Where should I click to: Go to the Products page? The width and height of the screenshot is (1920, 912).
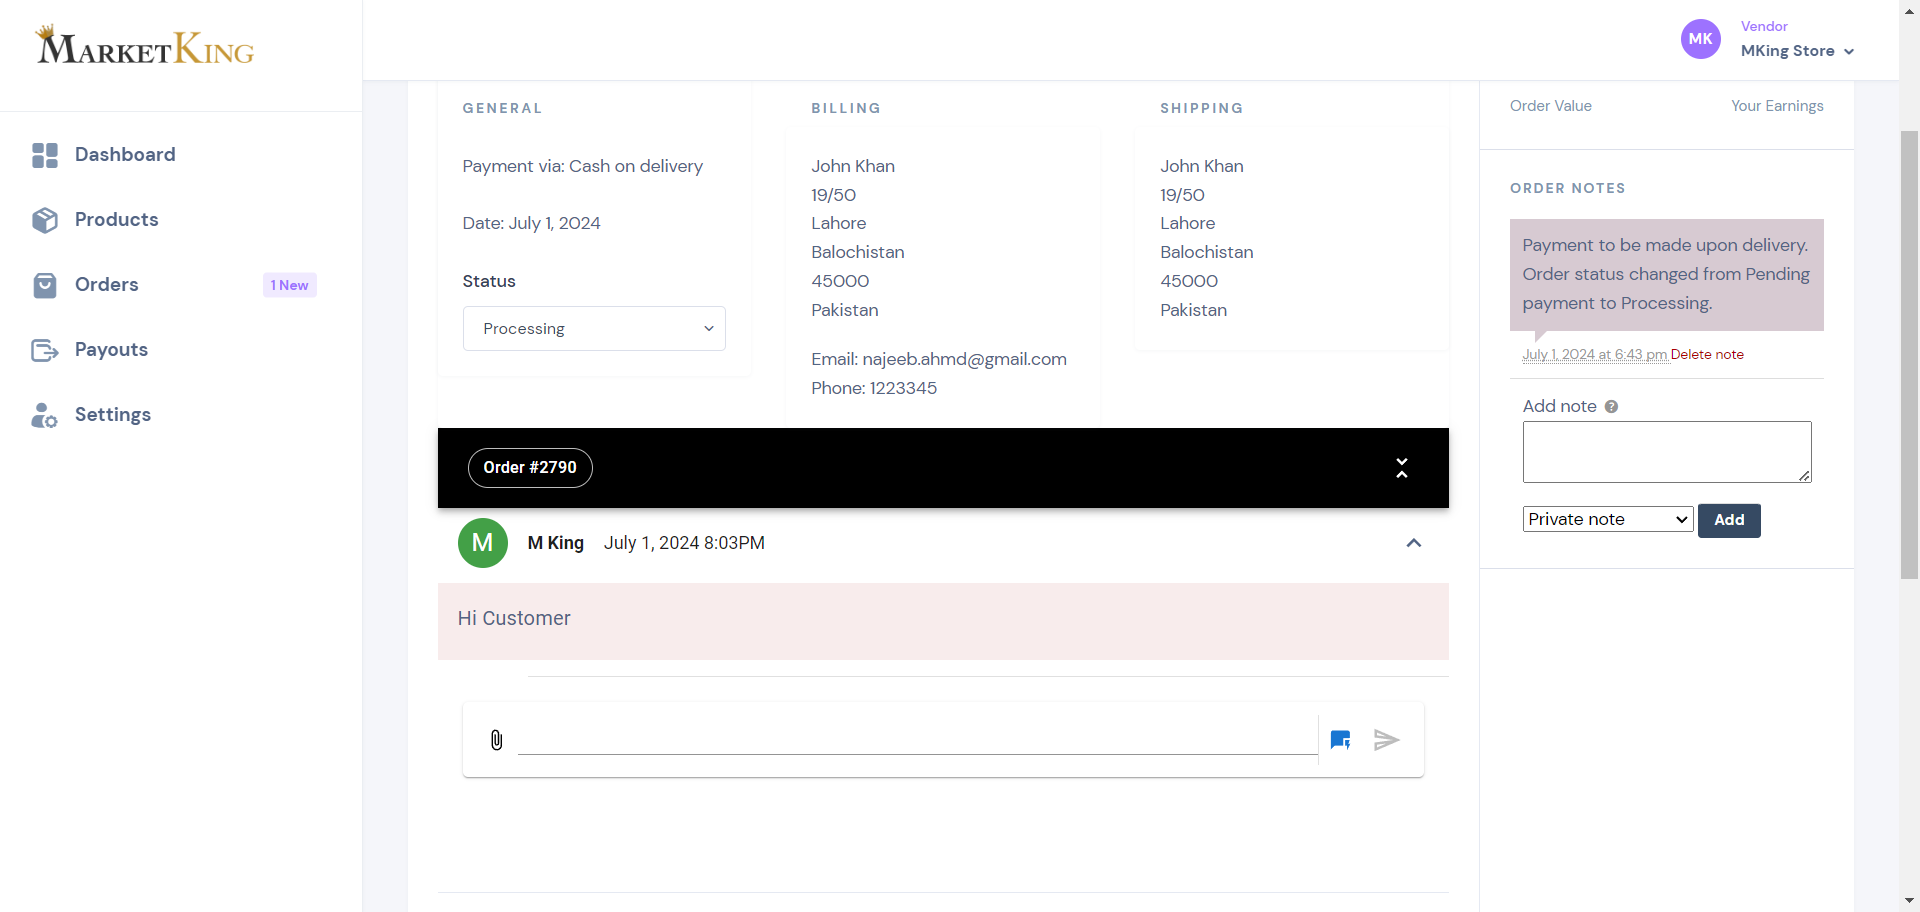tap(117, 220)
